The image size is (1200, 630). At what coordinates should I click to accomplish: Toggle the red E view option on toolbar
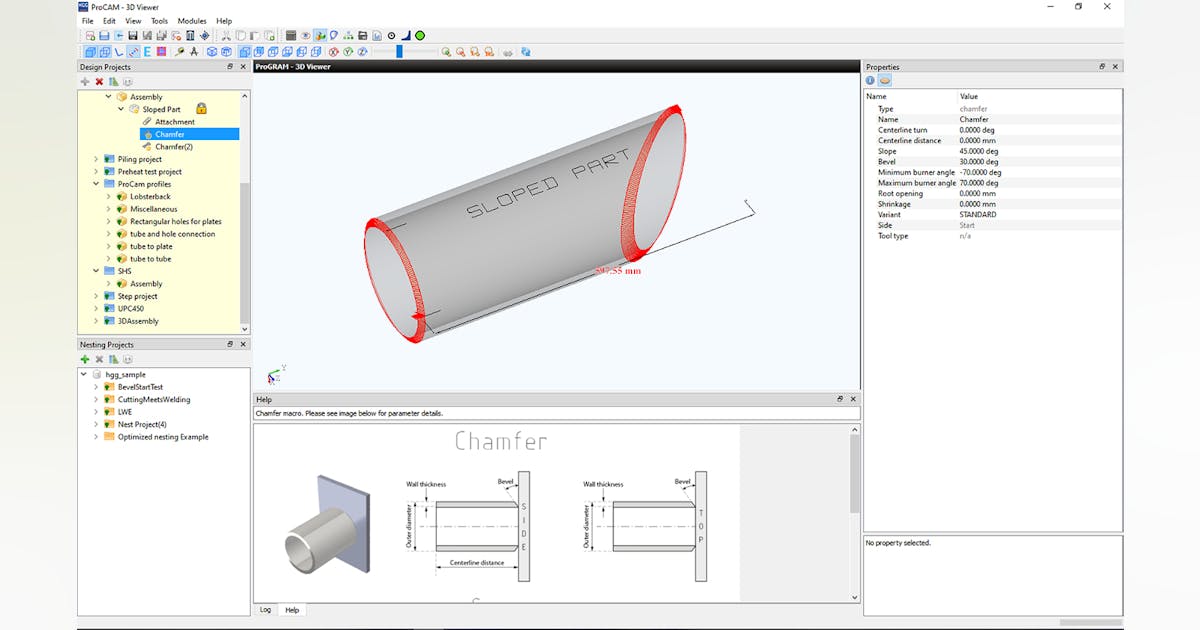[x=147, y=51]
